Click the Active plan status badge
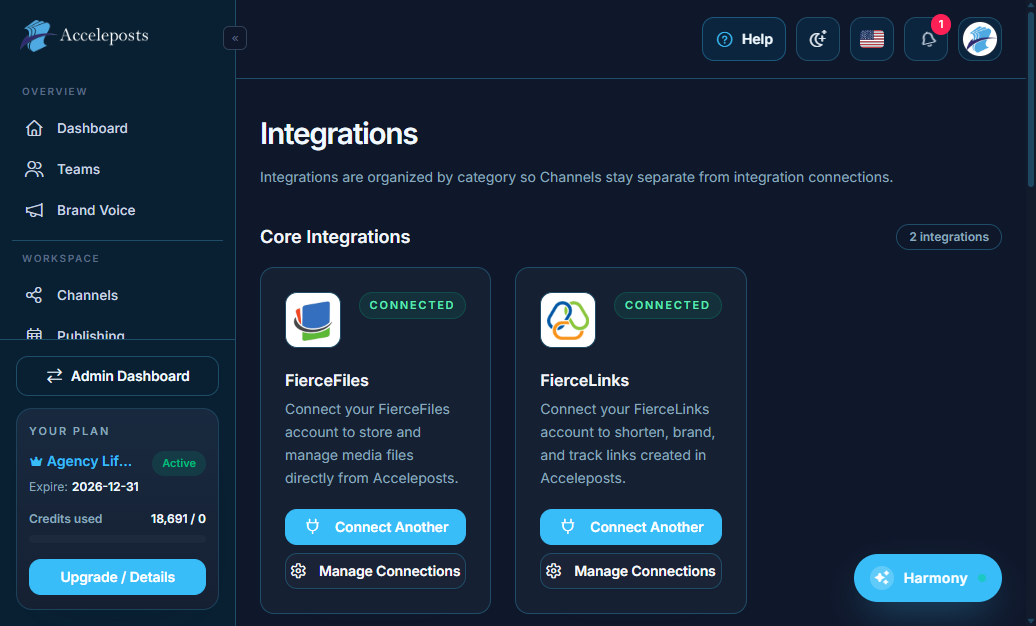 [179, 463]
